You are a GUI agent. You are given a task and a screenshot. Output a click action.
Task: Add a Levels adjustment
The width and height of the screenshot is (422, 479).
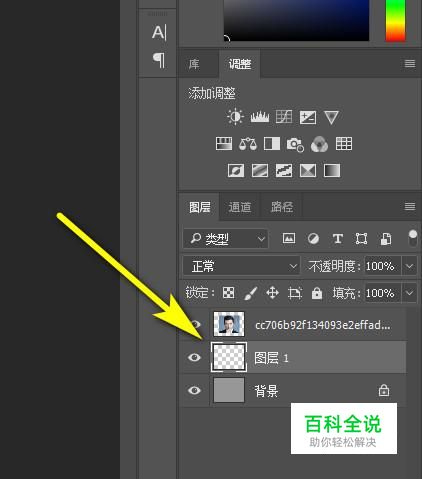(x=260, y=117)
